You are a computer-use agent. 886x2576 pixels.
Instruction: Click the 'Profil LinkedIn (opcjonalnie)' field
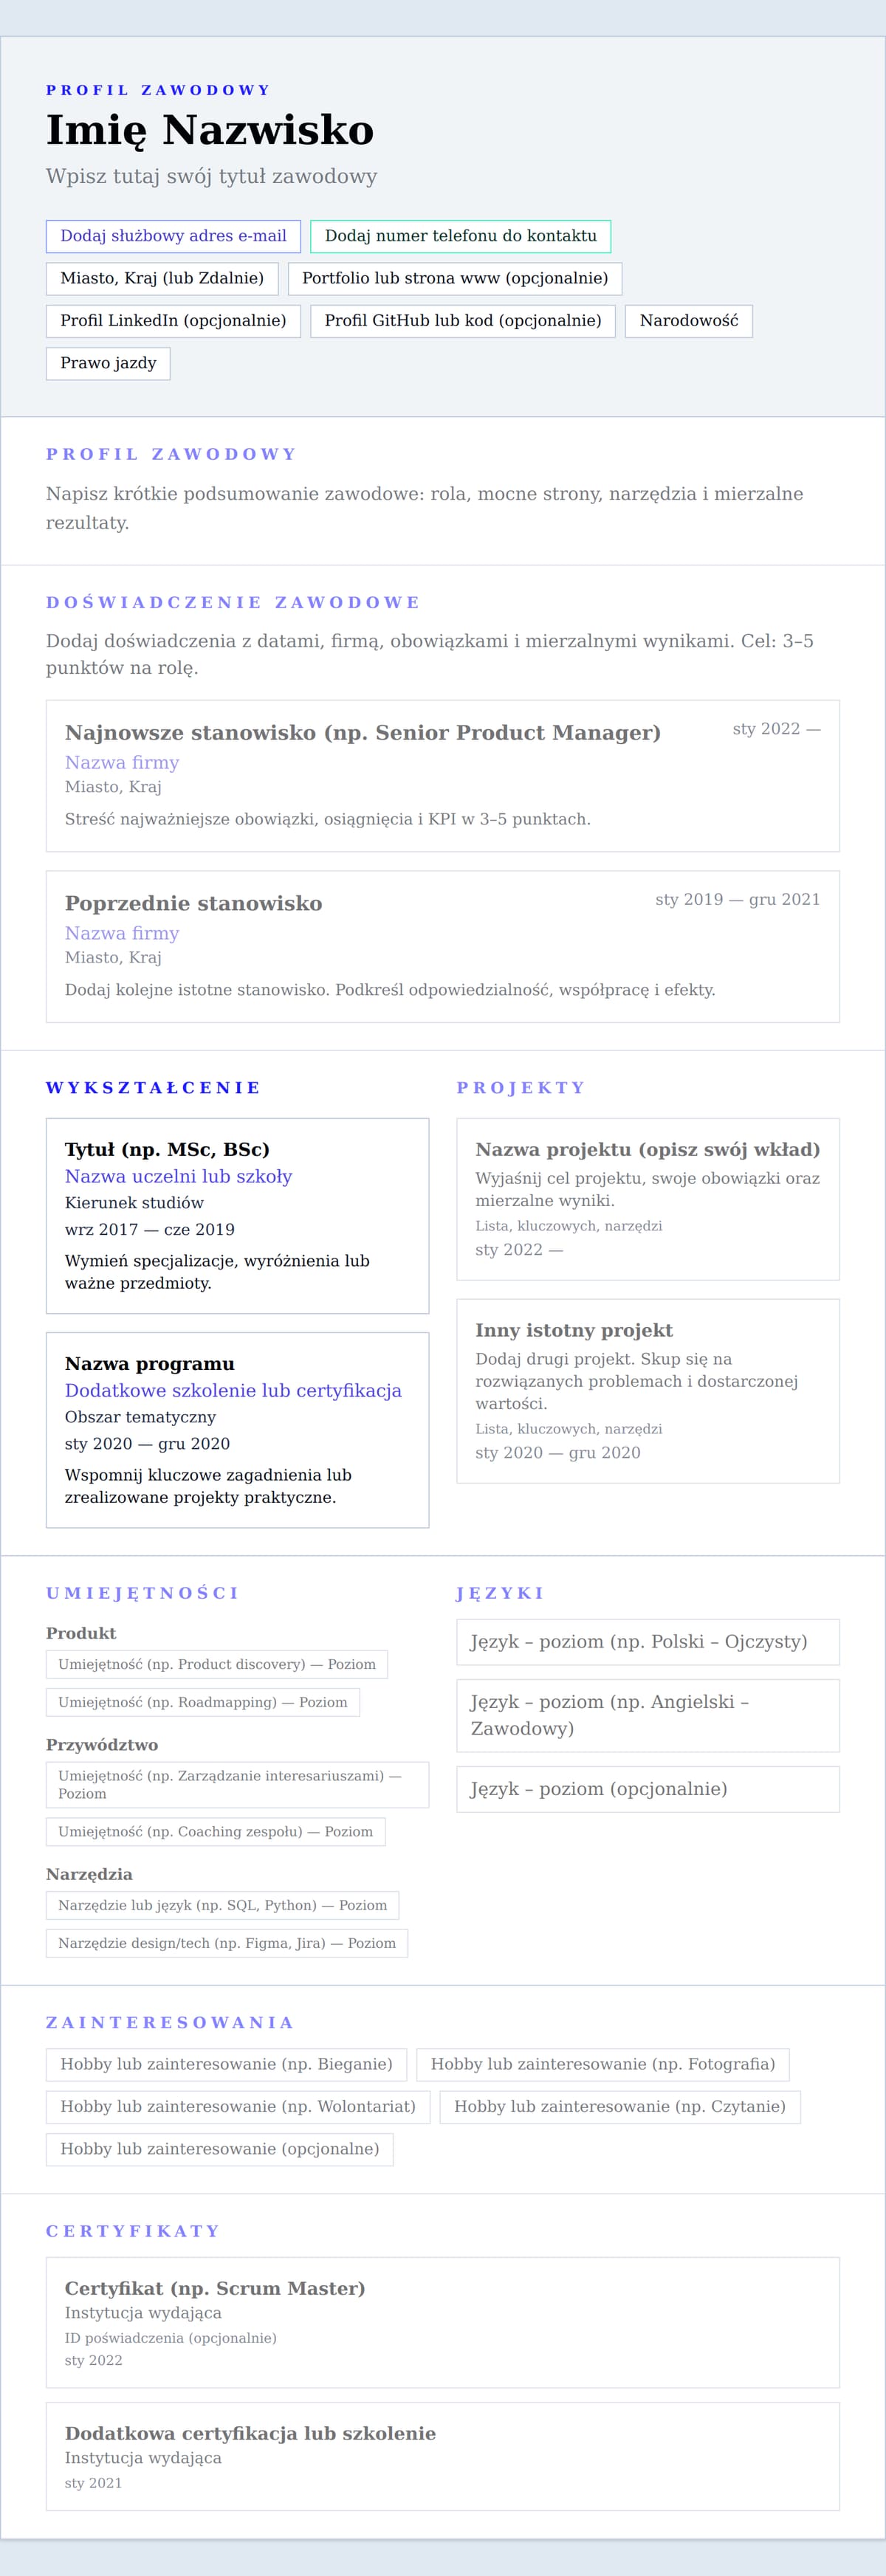coord(173,321)
